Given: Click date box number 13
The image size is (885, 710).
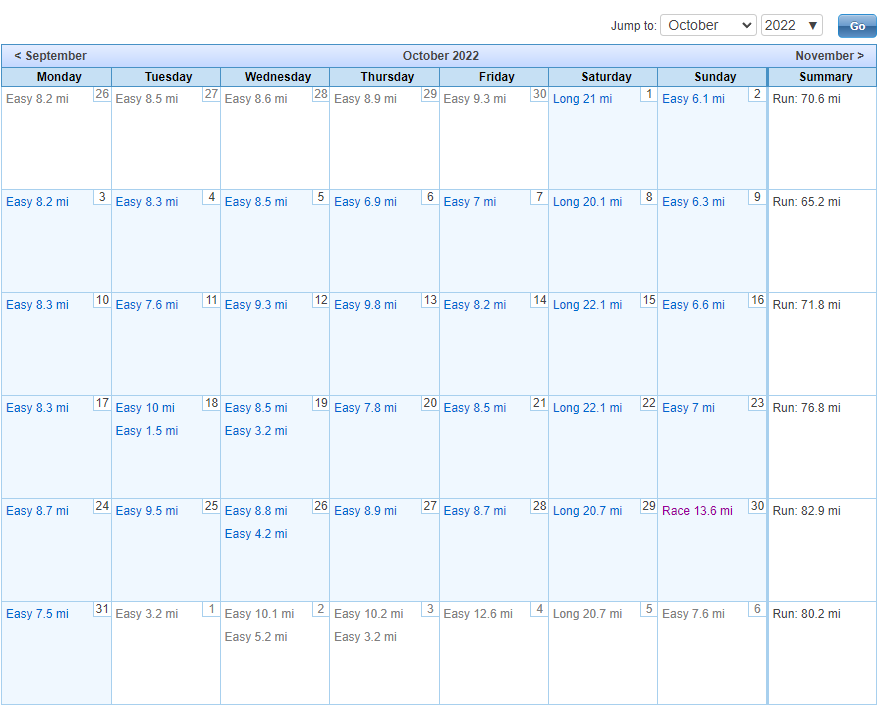Looking at the screenshot, I should point(430,300).
